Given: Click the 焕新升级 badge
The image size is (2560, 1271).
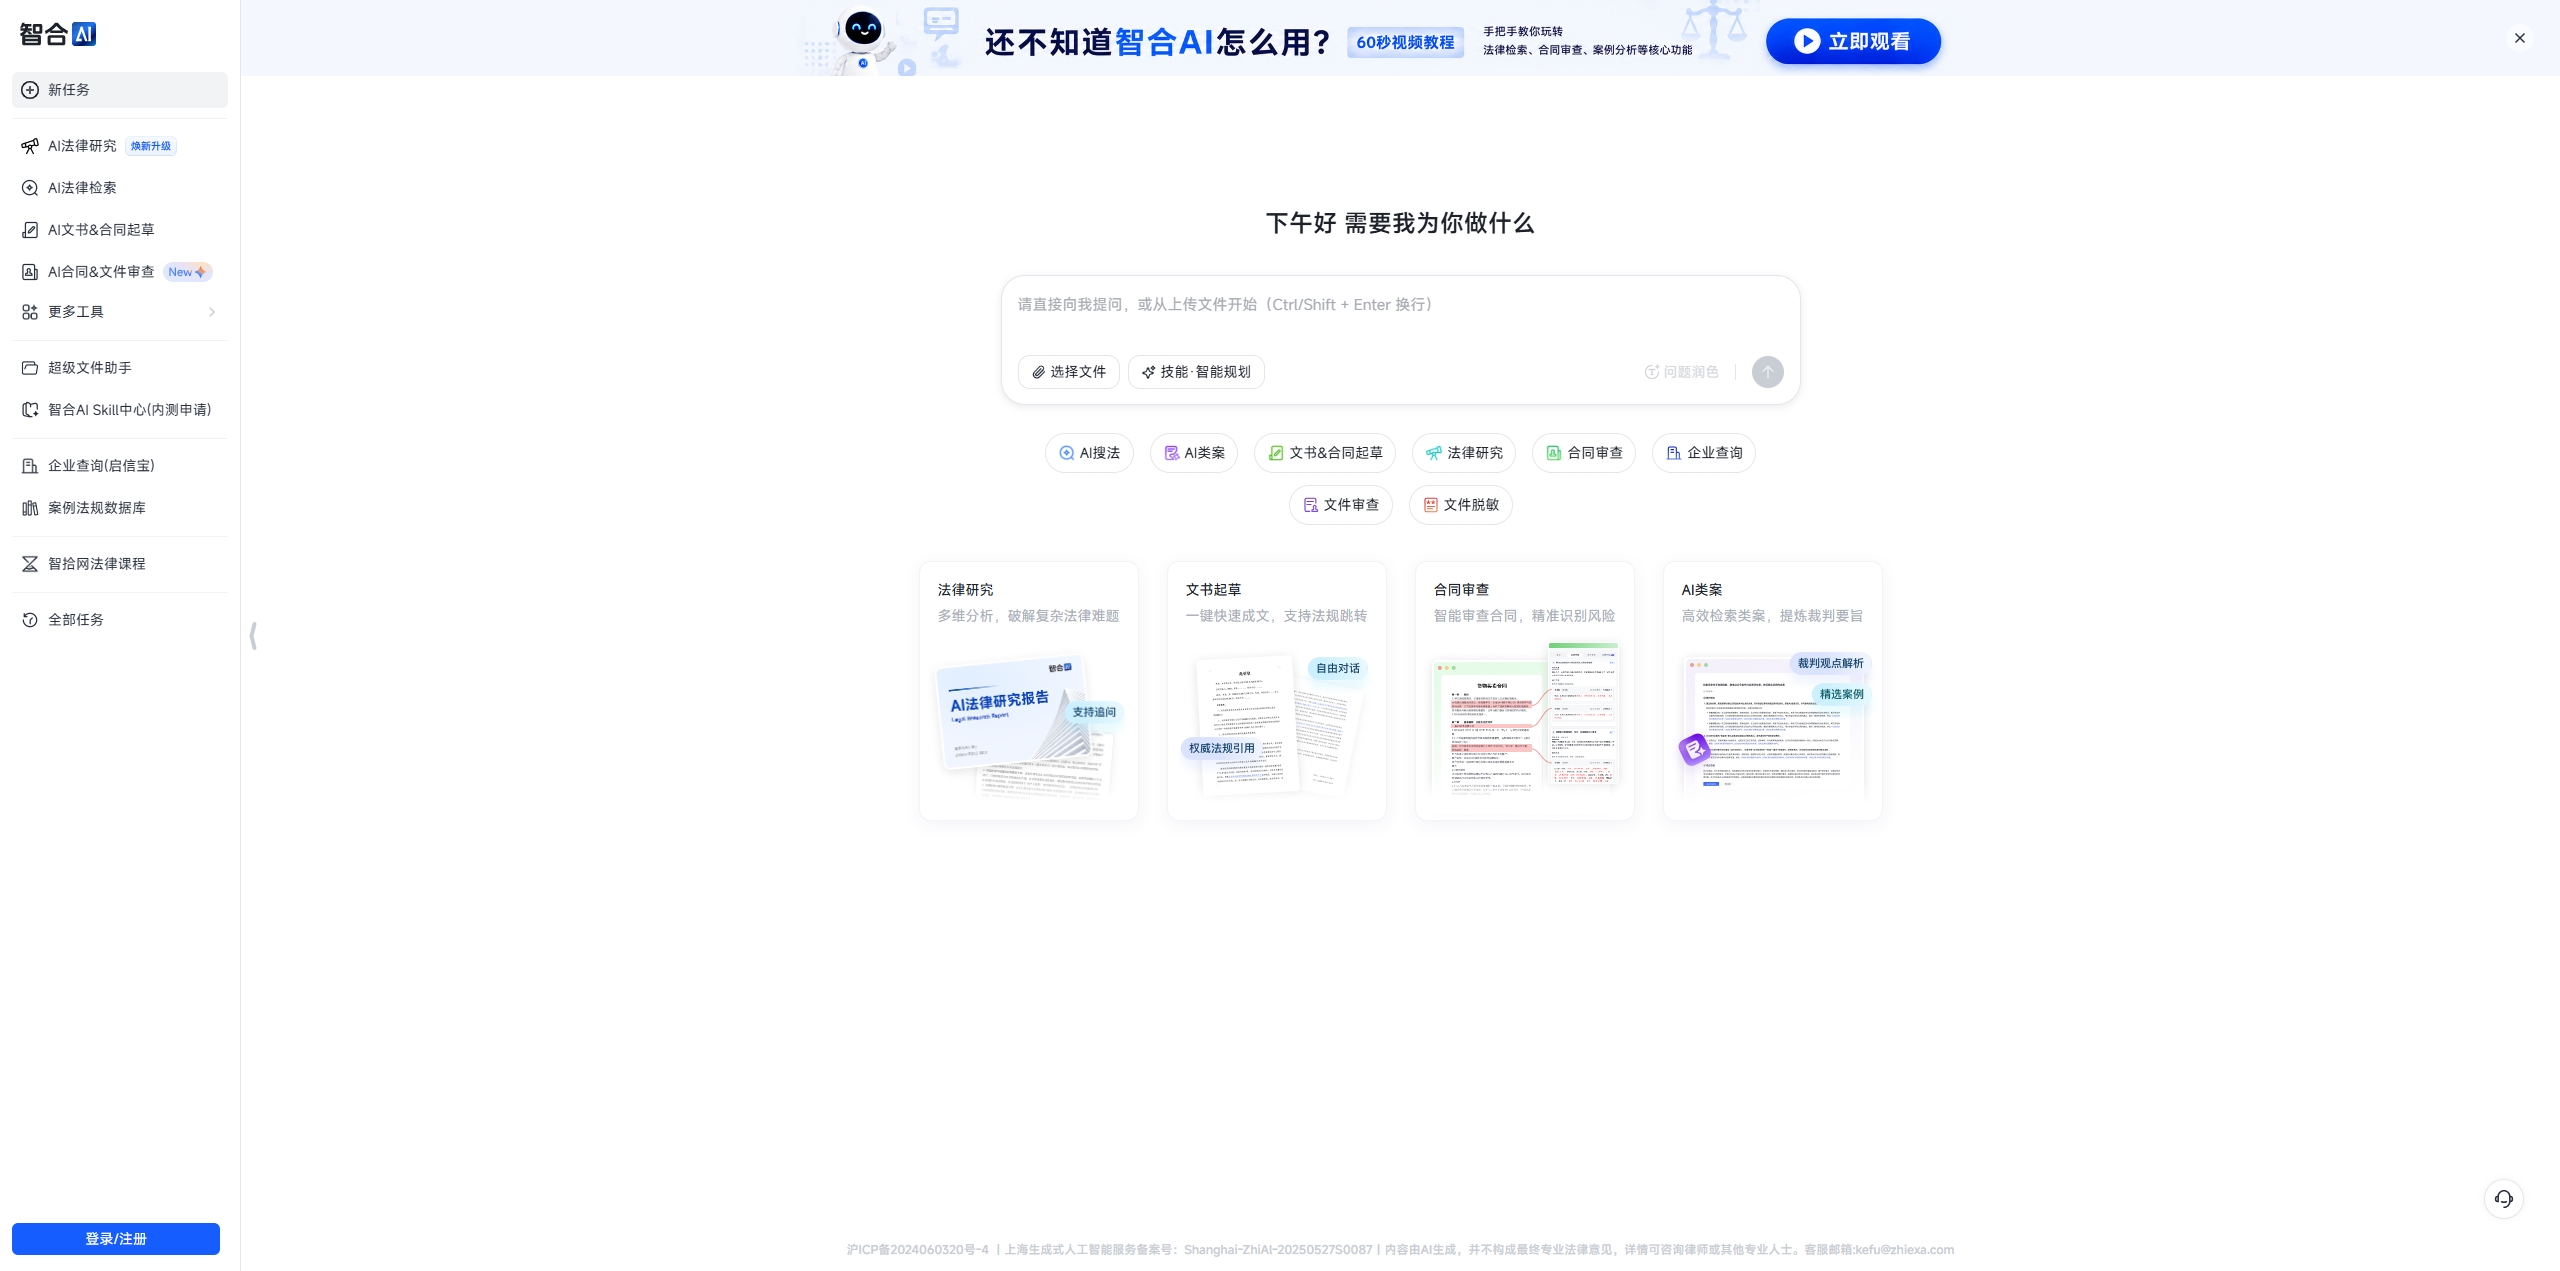Looking at the screenshot, I should [151, 146].
